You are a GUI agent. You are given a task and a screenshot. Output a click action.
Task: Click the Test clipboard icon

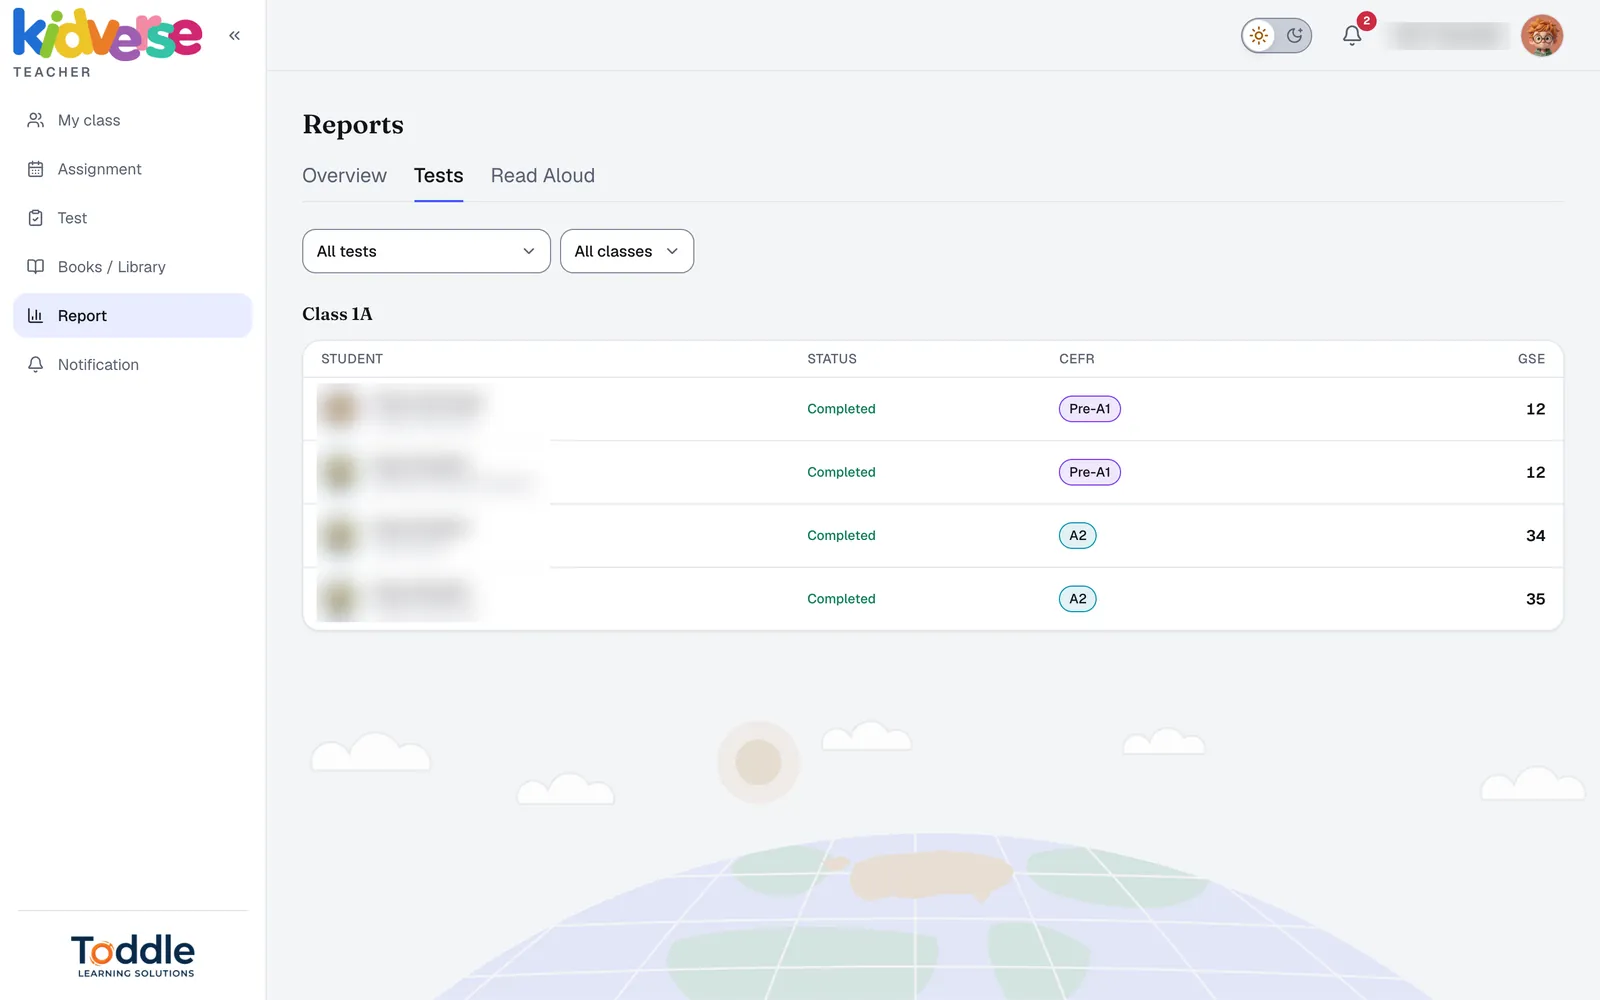[x=36, y=218]
